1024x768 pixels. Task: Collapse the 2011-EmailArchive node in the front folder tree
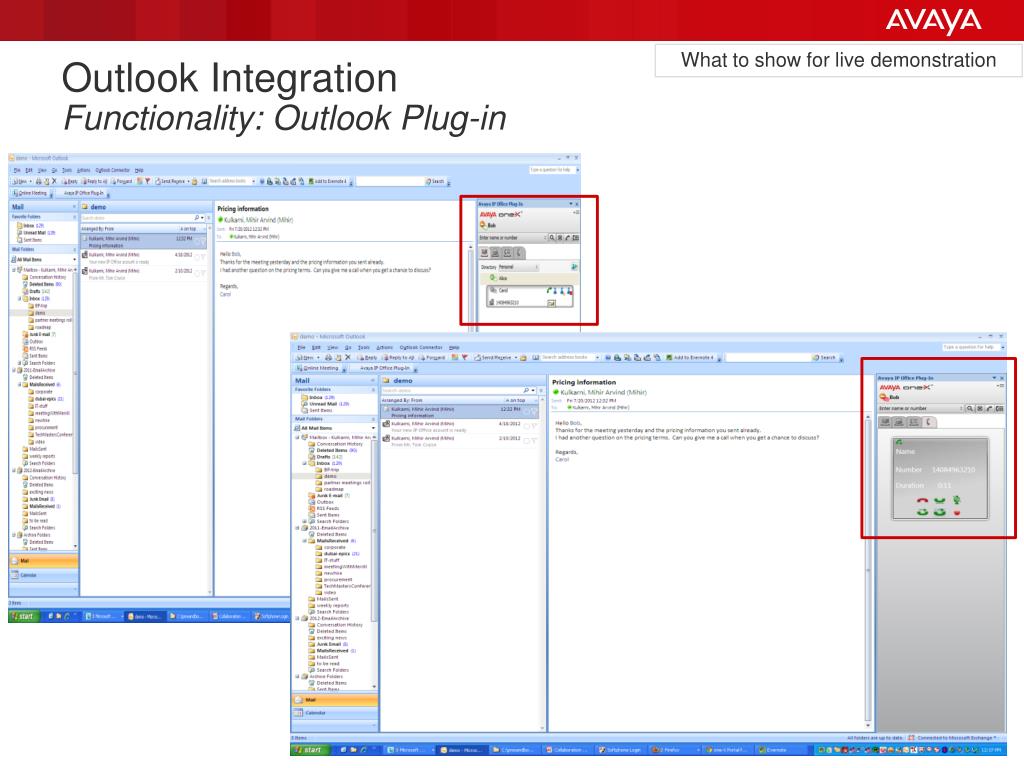tap(298, 528)
